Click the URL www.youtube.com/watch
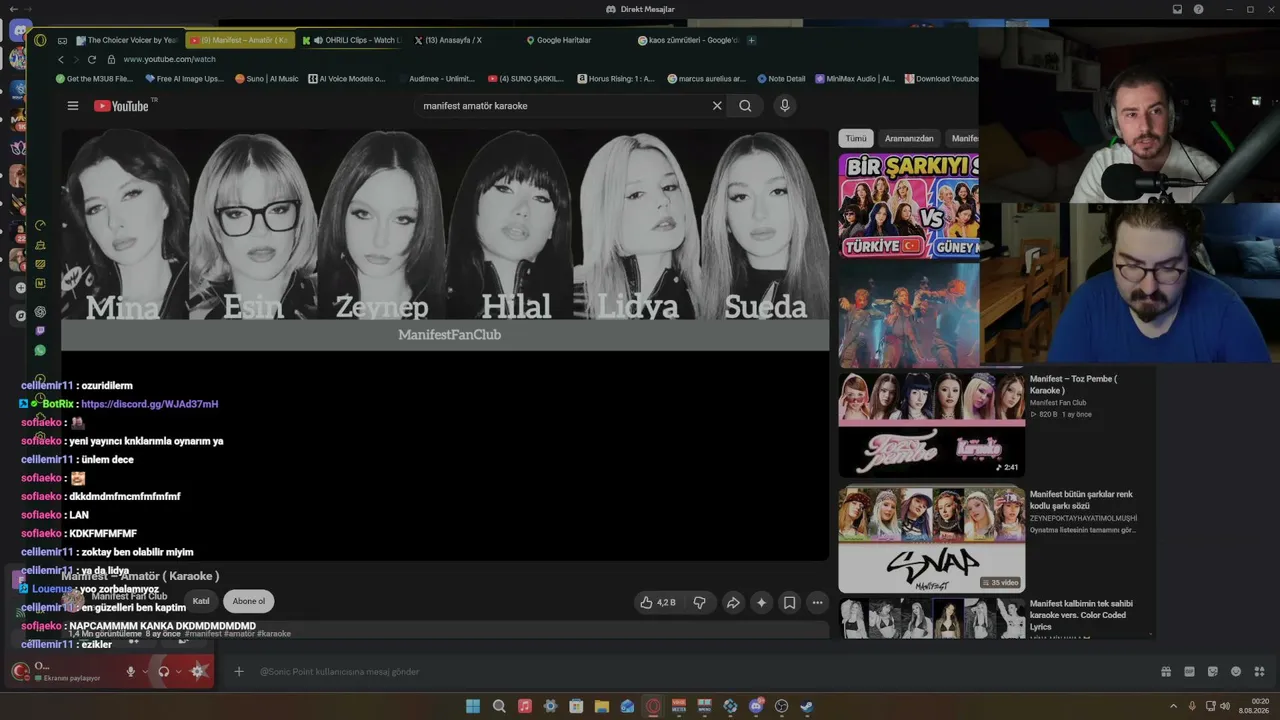Viewport: 1280px width, 720px height. click(x=170, y=60)
